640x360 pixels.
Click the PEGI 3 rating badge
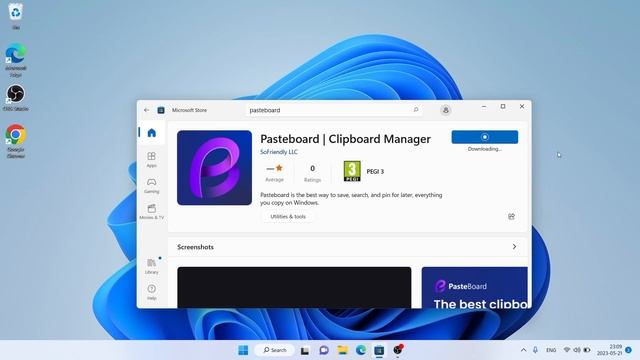coord(352,171)
